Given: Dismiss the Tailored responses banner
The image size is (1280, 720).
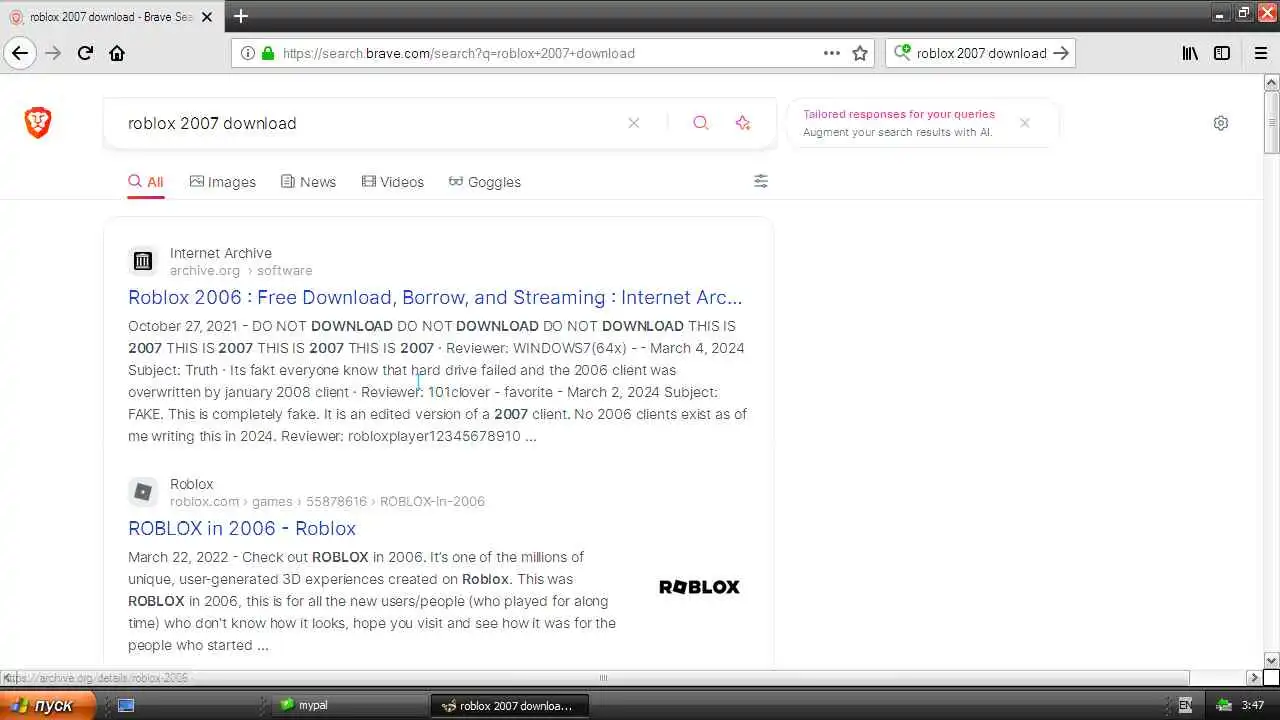Looking at the screenshot, I should click(1024, 123).
